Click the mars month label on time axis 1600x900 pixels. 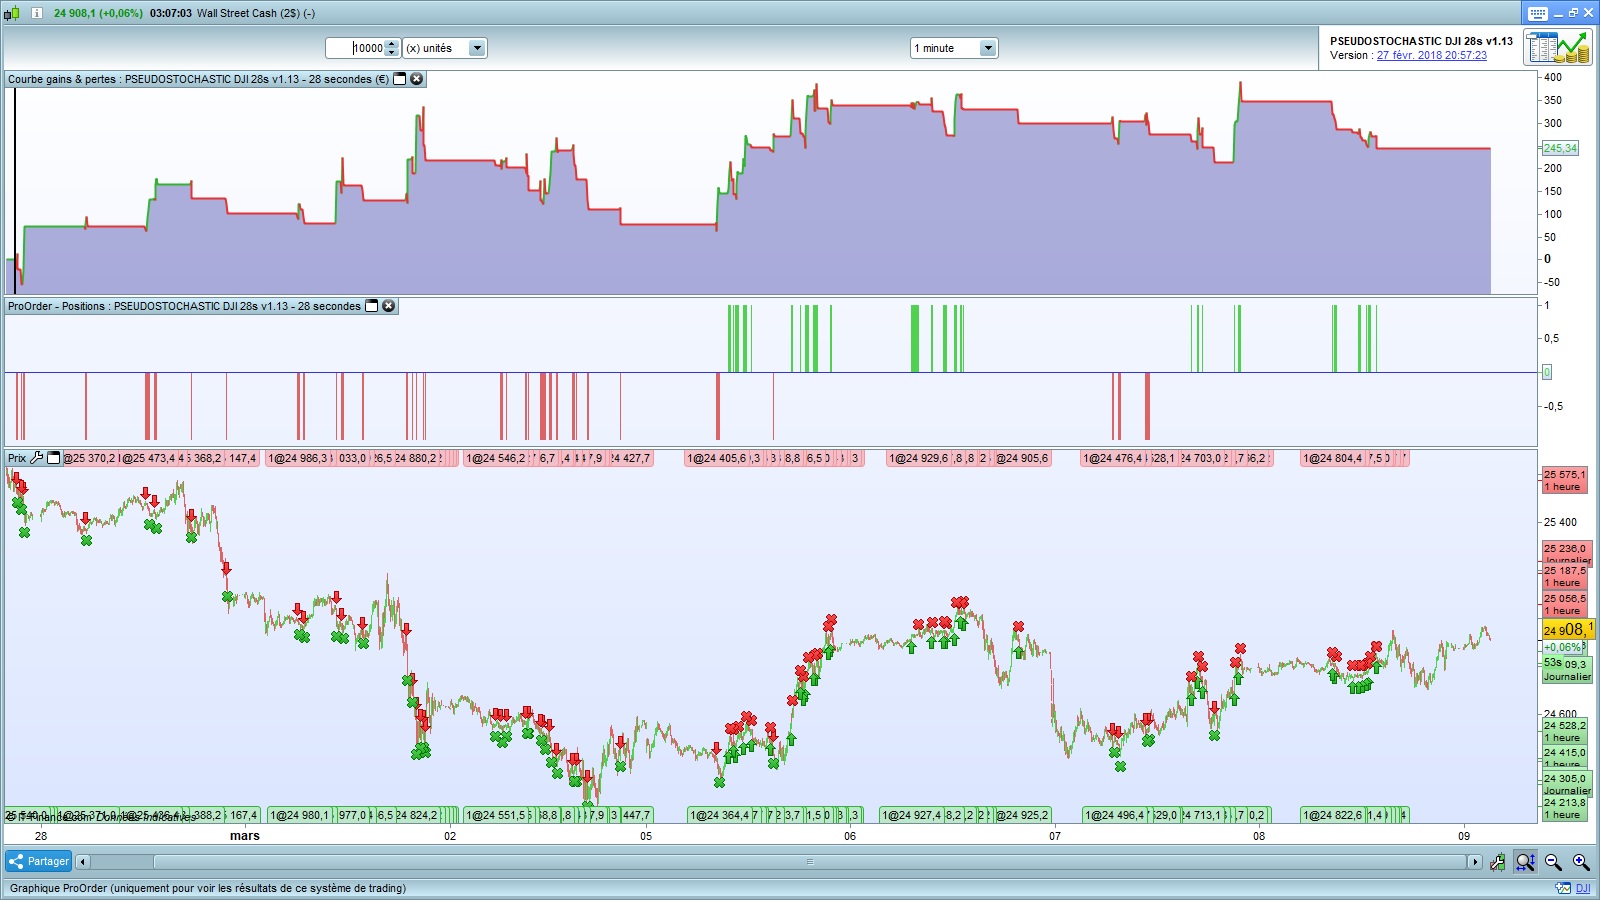(x=245, y=836)
